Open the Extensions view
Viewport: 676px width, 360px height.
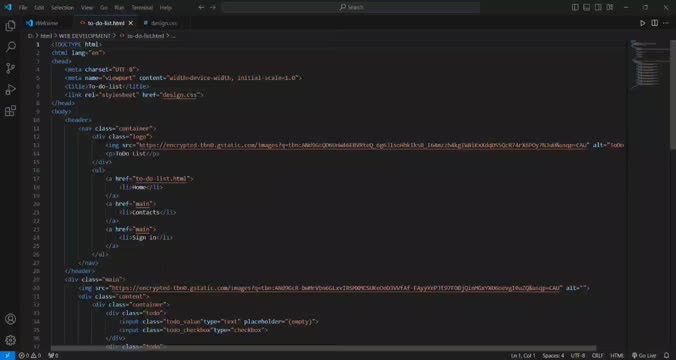[x=10, y=111]
